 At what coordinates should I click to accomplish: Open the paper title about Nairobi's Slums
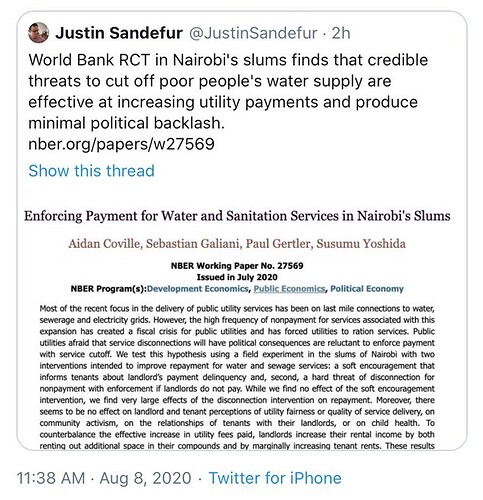pyautogui.click(x=237, y=216)
